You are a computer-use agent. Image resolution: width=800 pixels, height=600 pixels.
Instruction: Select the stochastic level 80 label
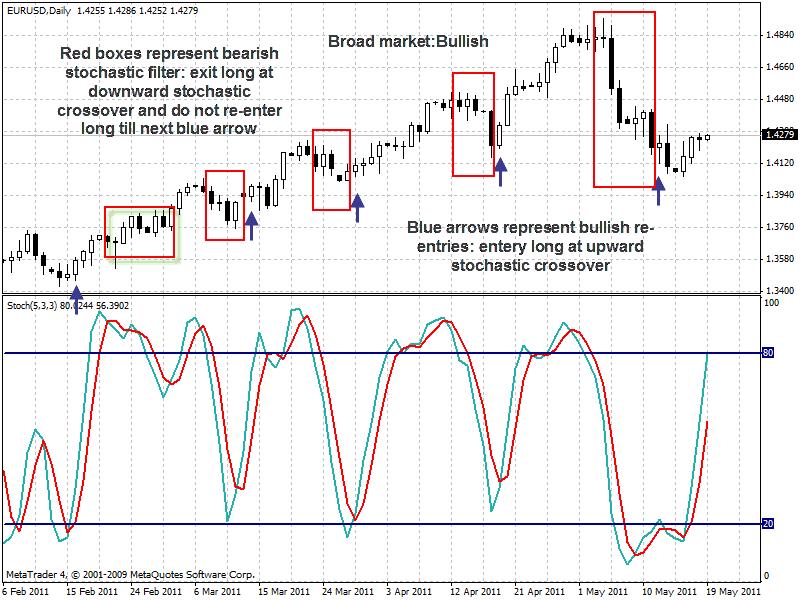770,353
